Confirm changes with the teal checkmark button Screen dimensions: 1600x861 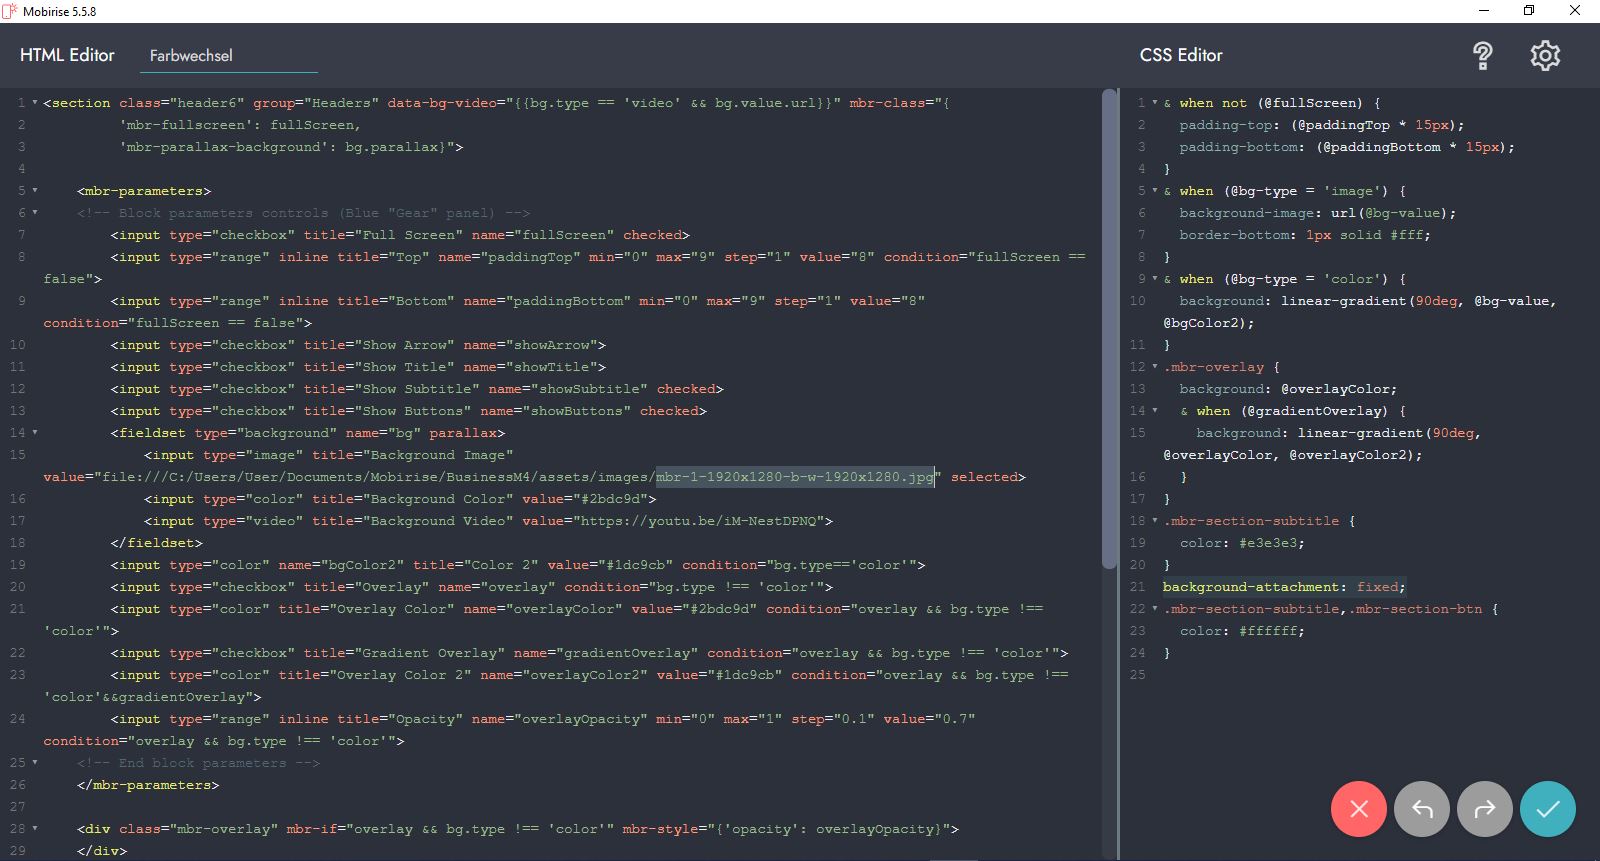click(x=1548, y=809)
